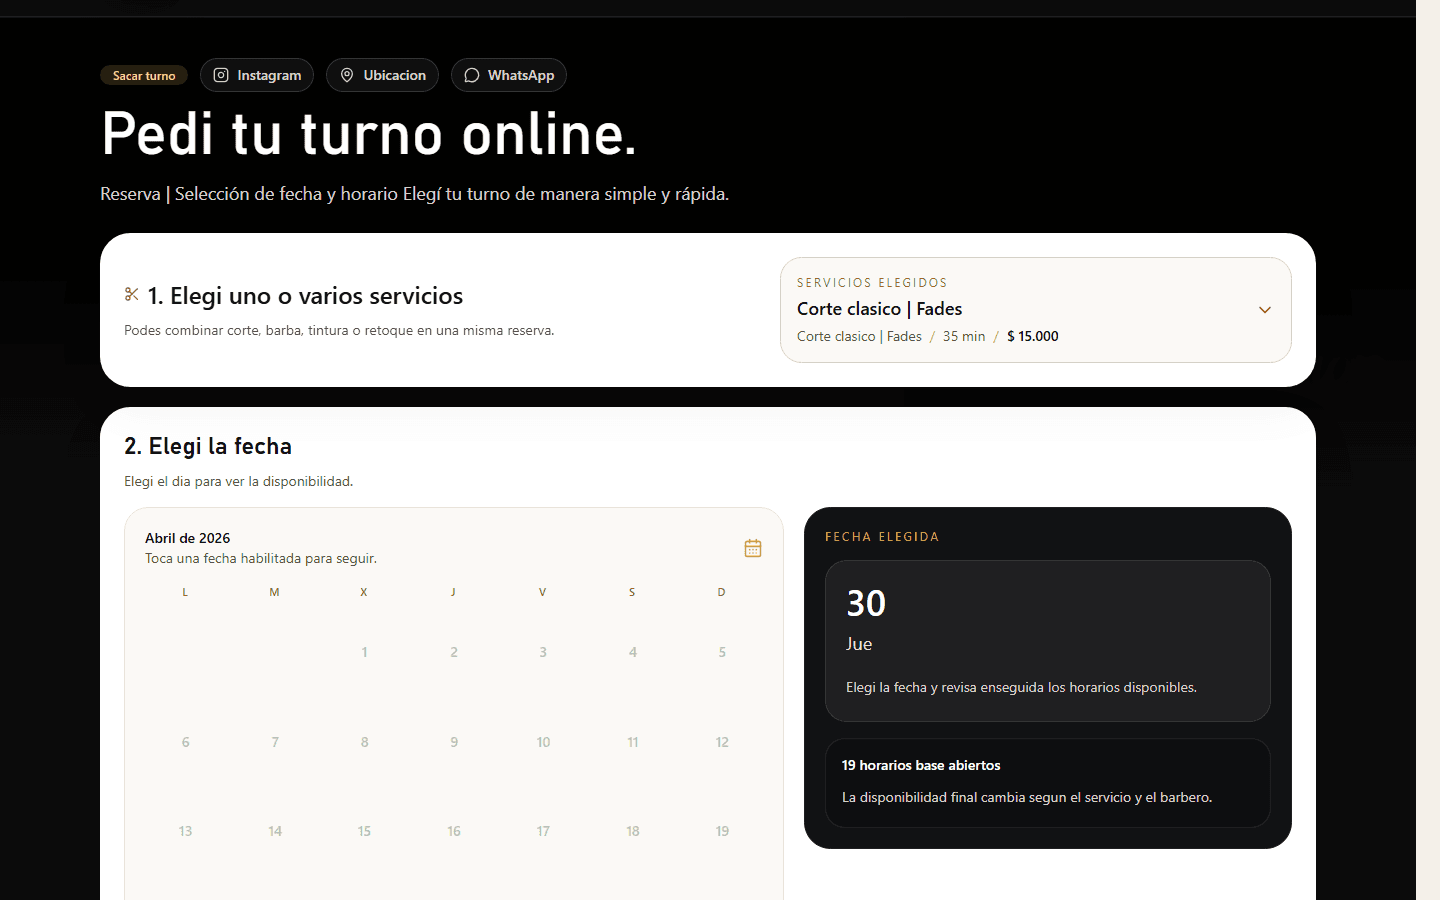Click the '2. Elegi la fecha' heading

[x=208, y=446]
